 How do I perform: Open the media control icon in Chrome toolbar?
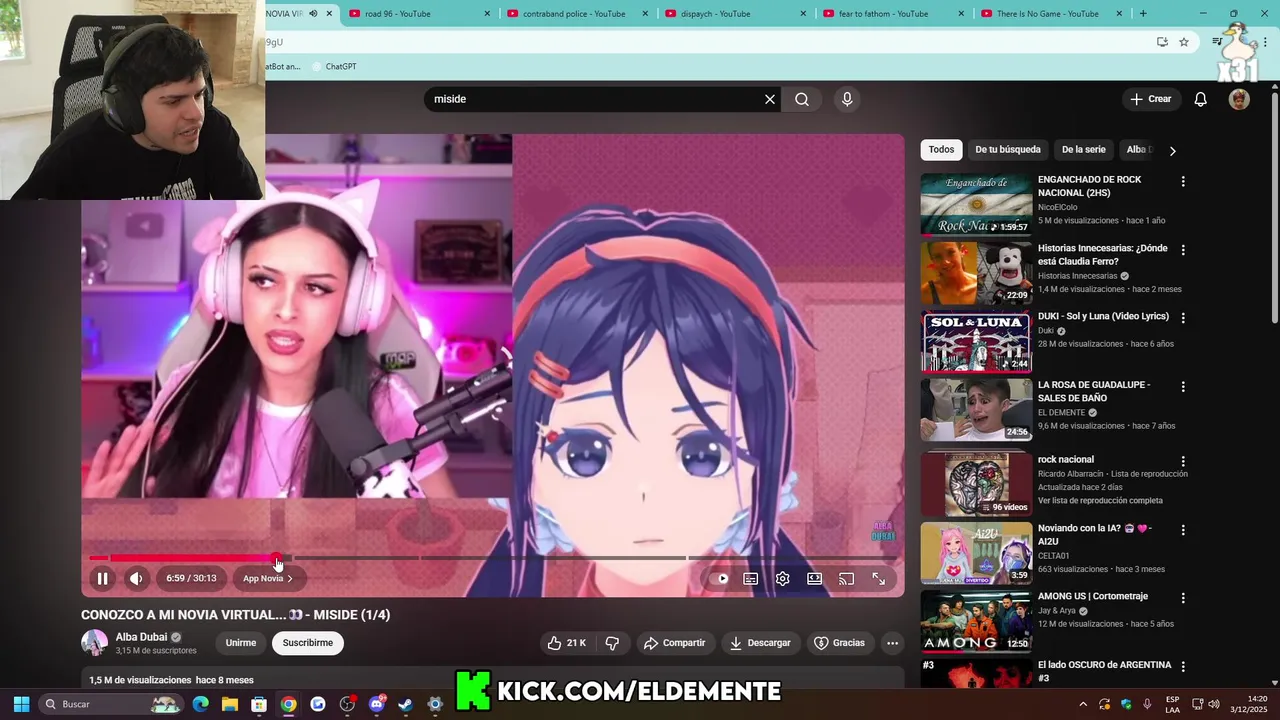[1217, 42]
